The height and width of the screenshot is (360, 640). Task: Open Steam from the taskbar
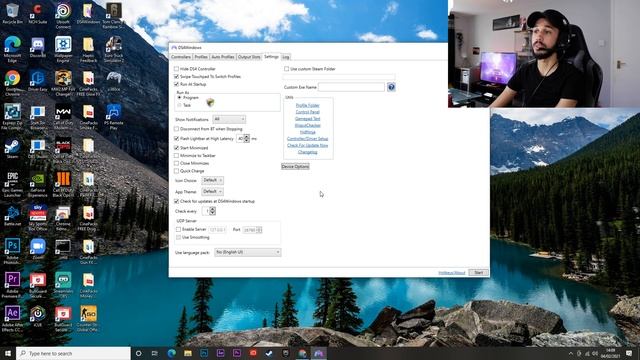pos(269,353)
